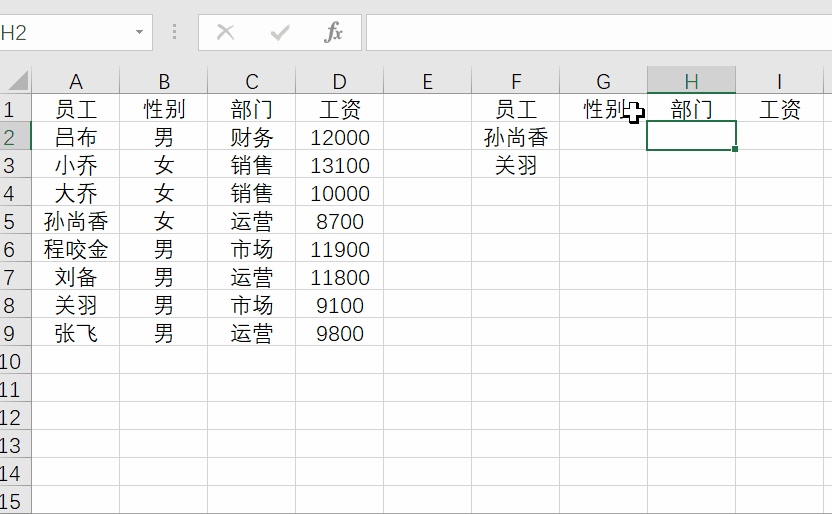
Task: Select cell A8 with 关羽
Action: pyautogui.click(x=75, y=306)
